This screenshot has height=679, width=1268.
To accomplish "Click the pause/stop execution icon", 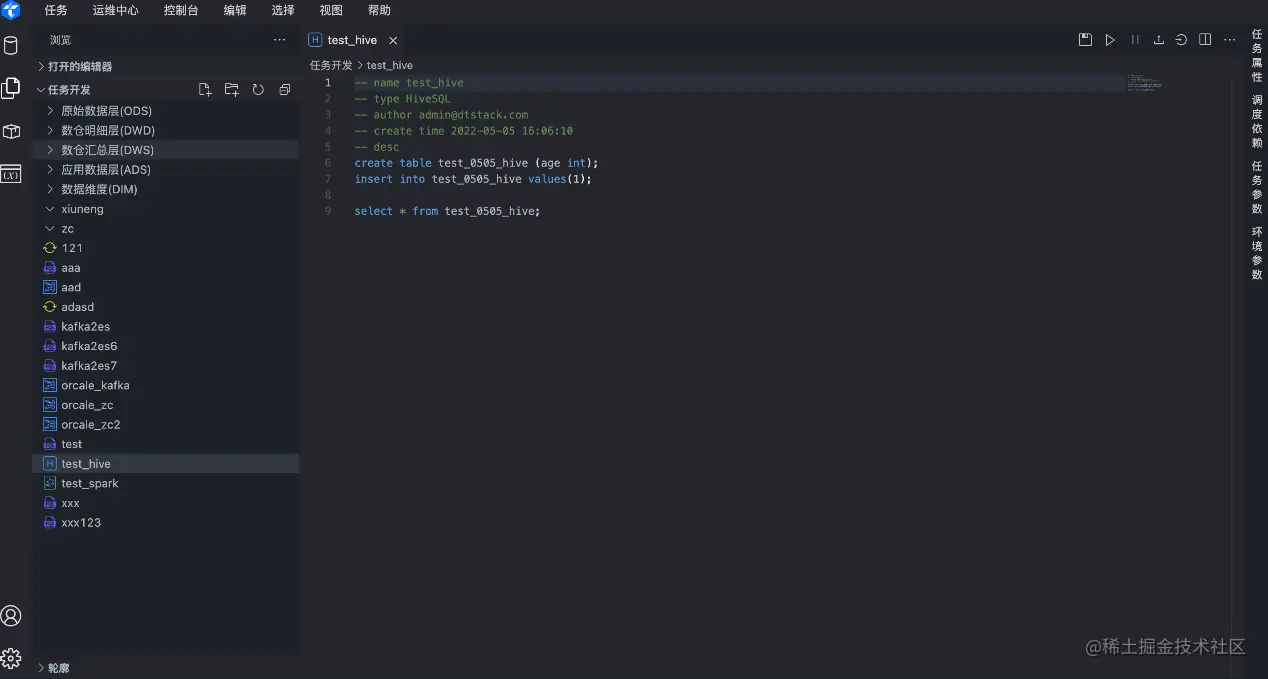I will click(1135, 40).
